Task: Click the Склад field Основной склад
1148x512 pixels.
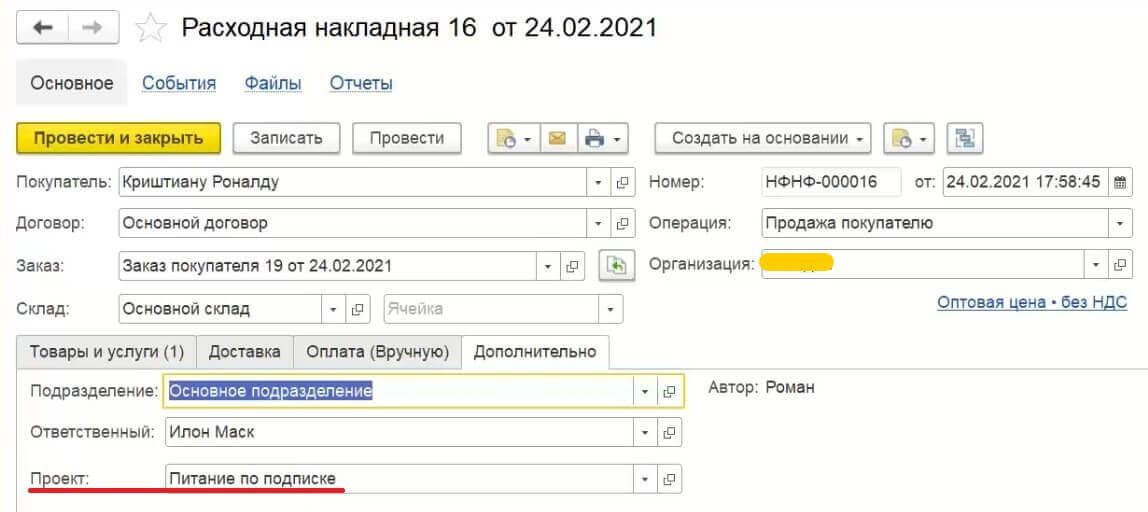Action: point(220,309)
